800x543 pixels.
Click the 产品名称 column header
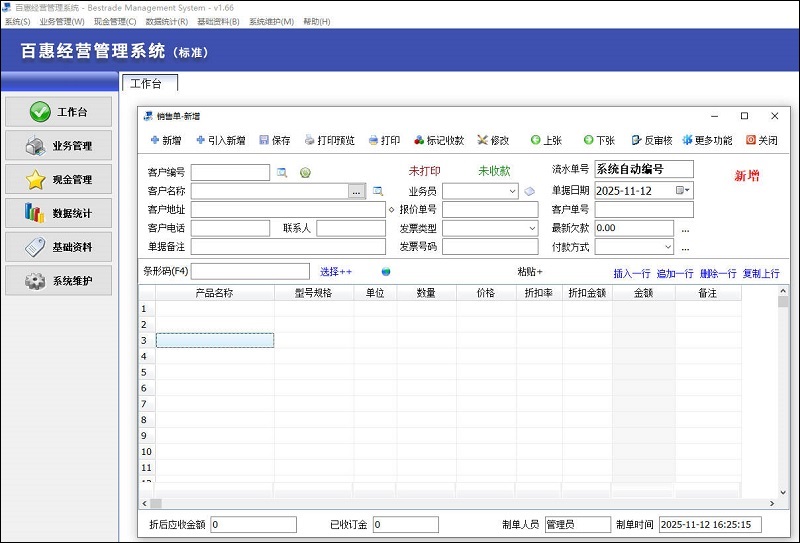coord(214,293)
